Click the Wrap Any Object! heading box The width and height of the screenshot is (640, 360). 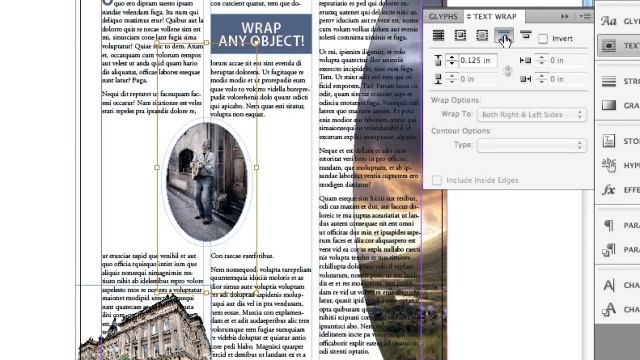point(261,34)
